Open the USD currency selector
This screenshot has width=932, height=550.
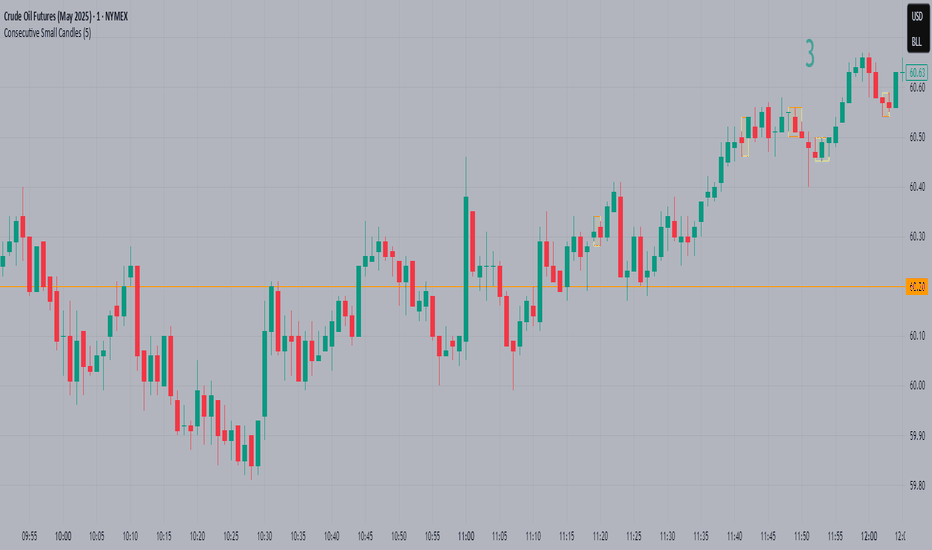click(x=917, y=17)
